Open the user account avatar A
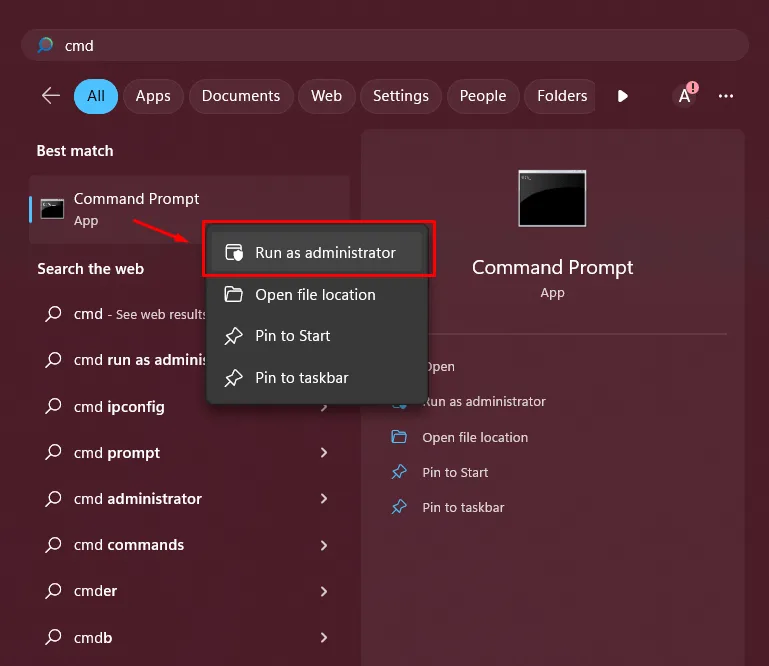 point(685,96)
